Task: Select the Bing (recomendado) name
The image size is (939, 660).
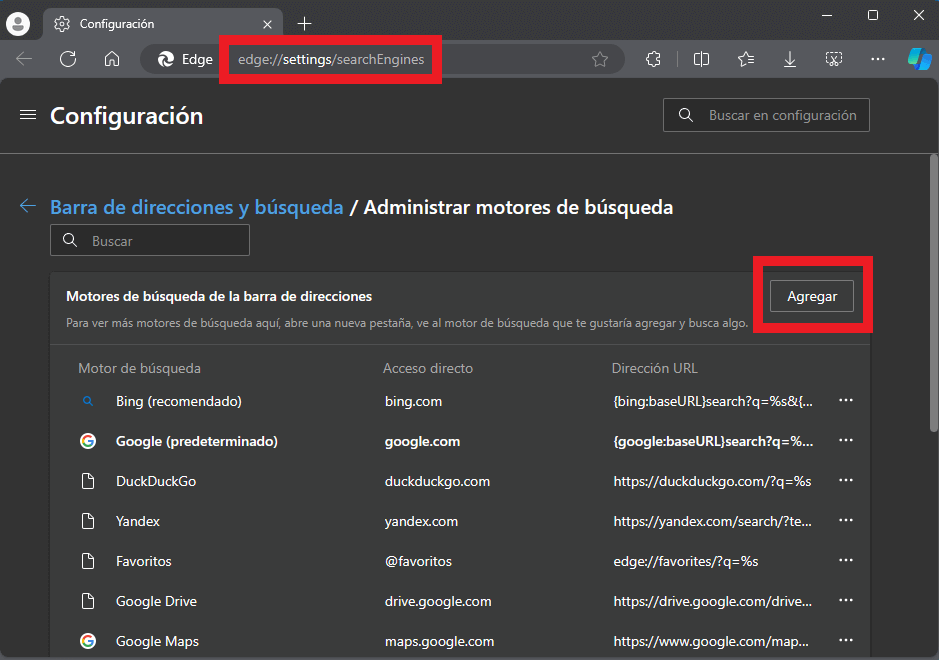Action: click(178, 401)
